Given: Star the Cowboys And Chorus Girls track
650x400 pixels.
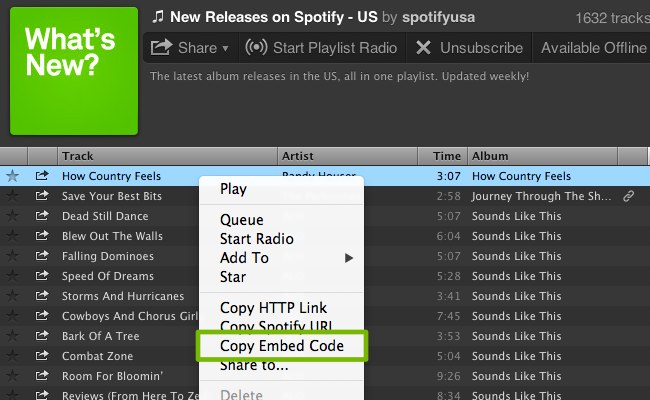Looking at the screenshot, I should click(12, 316).
